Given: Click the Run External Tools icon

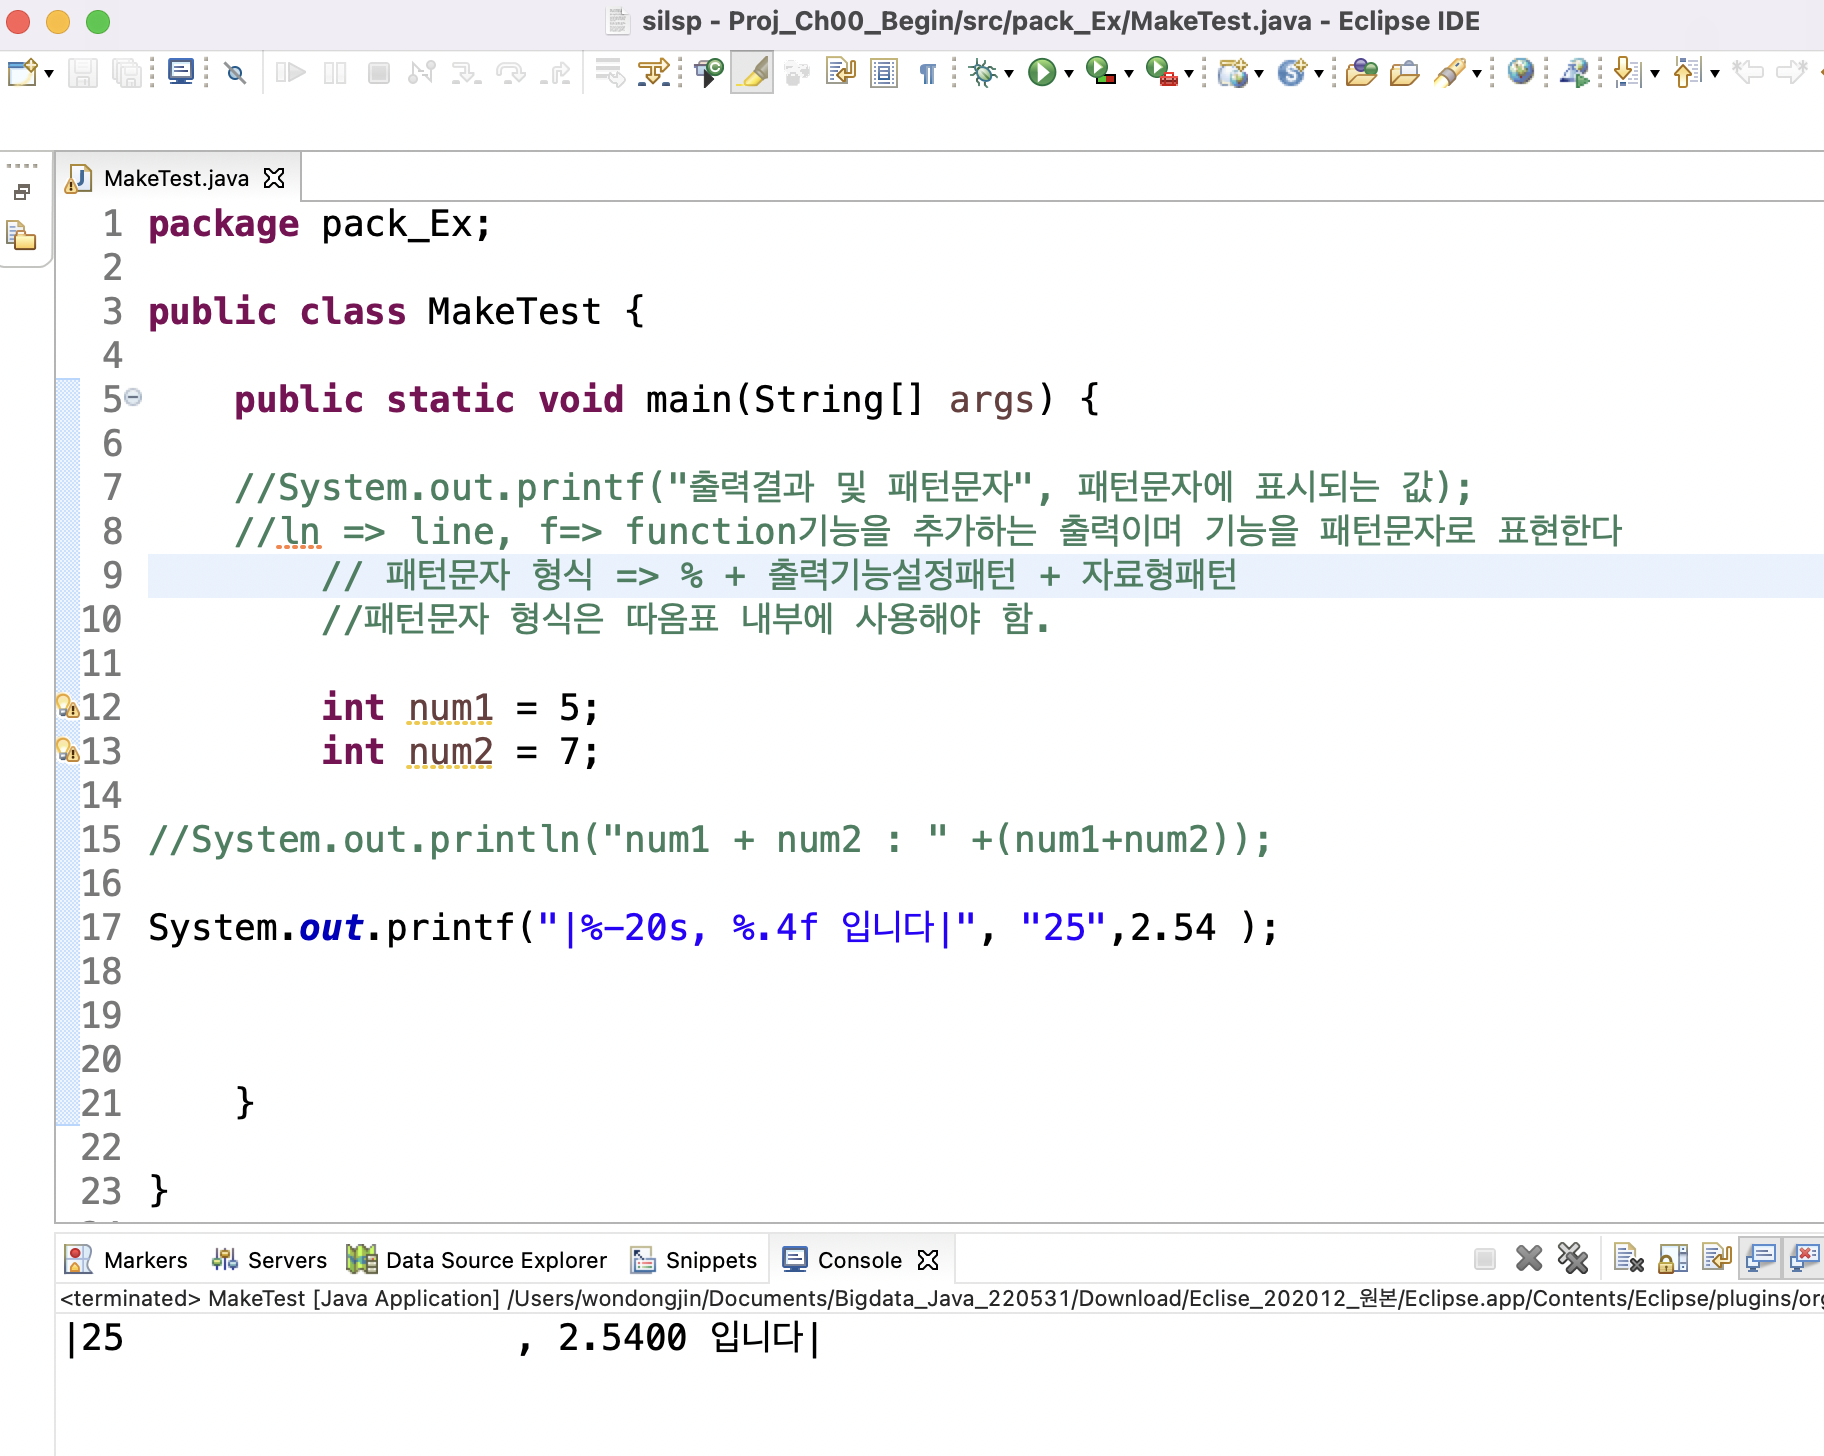Looking at the screenshot, I should 1161,72.
